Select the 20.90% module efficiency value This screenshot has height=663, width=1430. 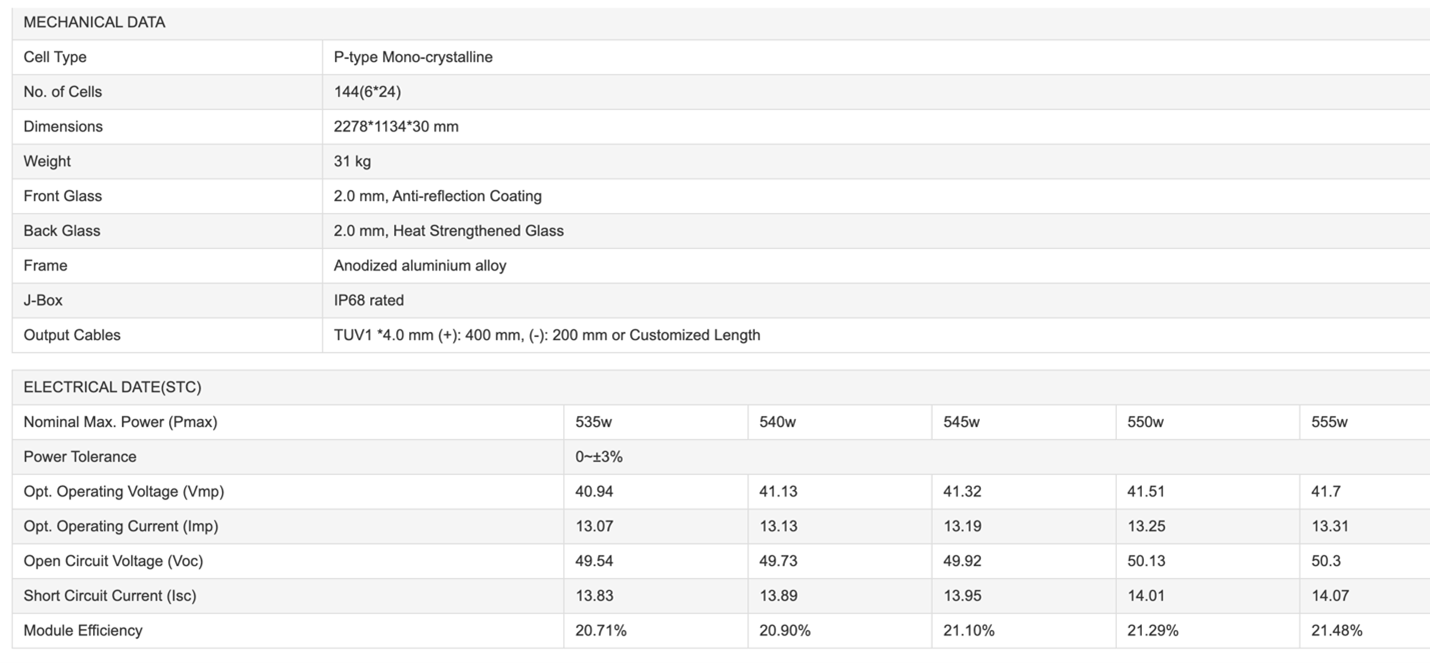click(785, 631)
